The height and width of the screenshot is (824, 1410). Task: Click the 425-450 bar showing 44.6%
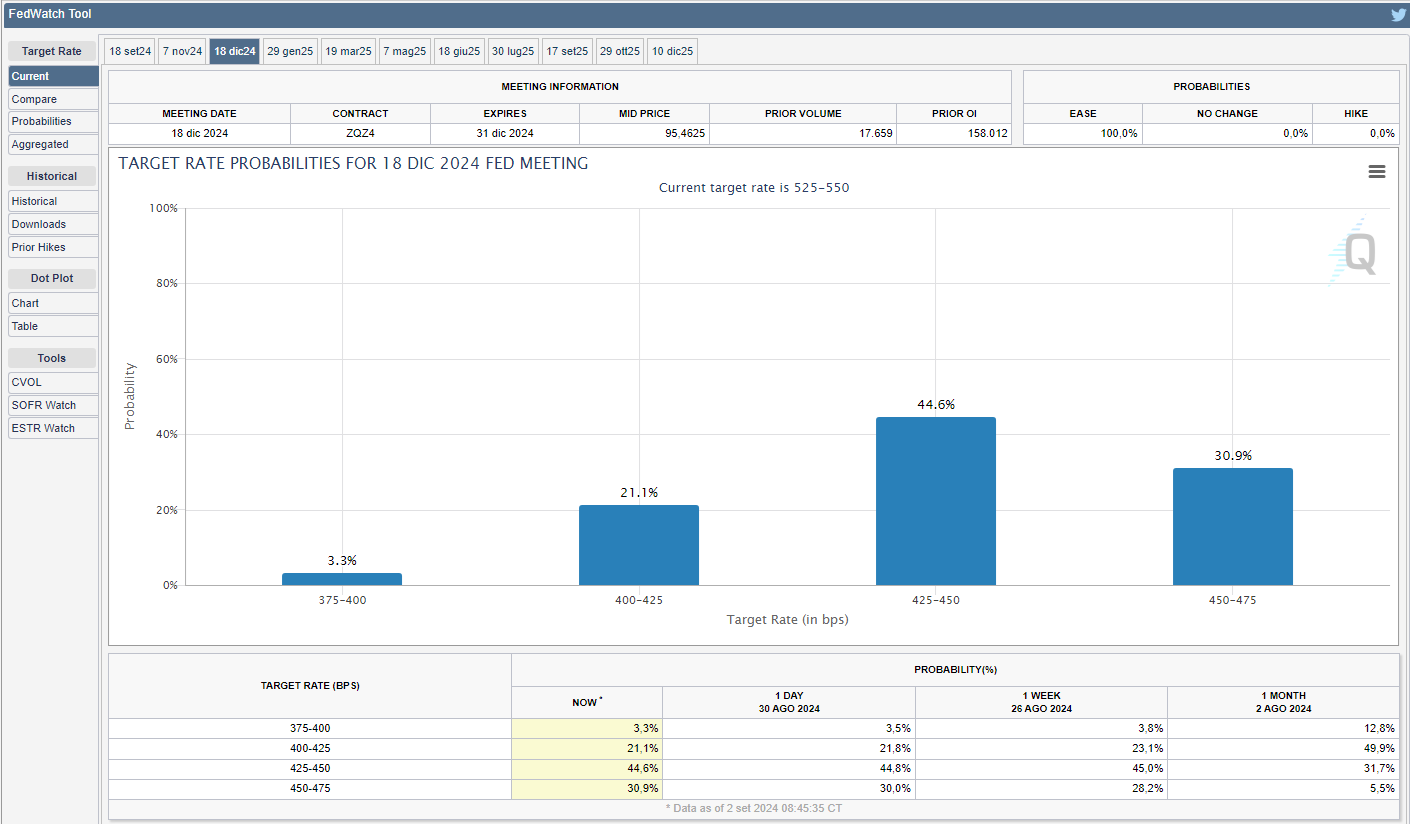tap(935, 501)
